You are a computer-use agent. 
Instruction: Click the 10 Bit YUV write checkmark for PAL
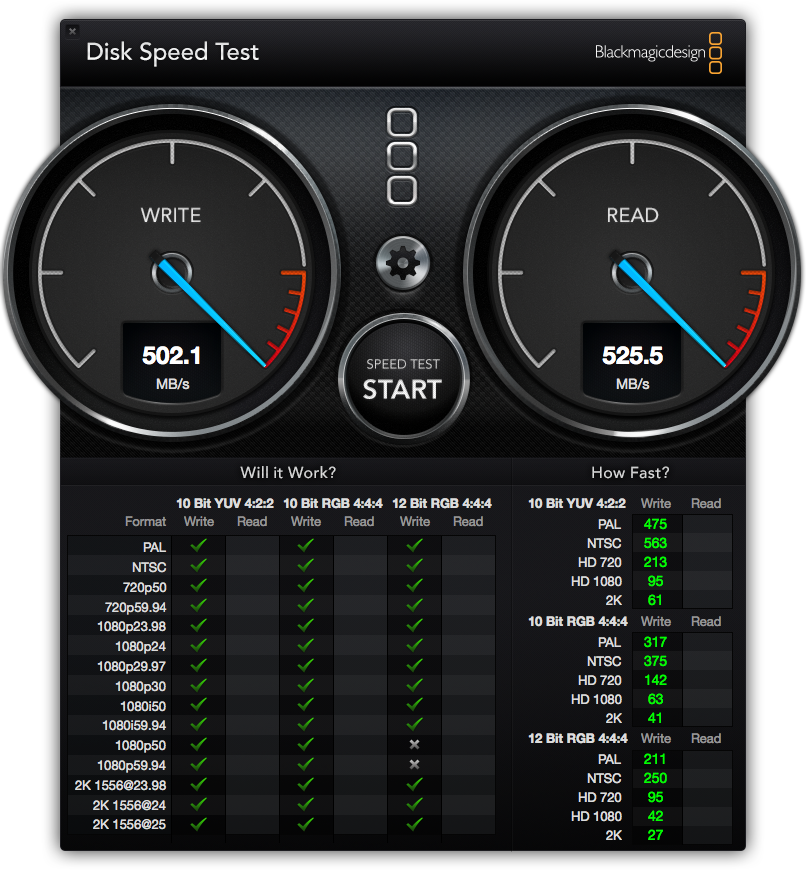click(x=198, y=545)
